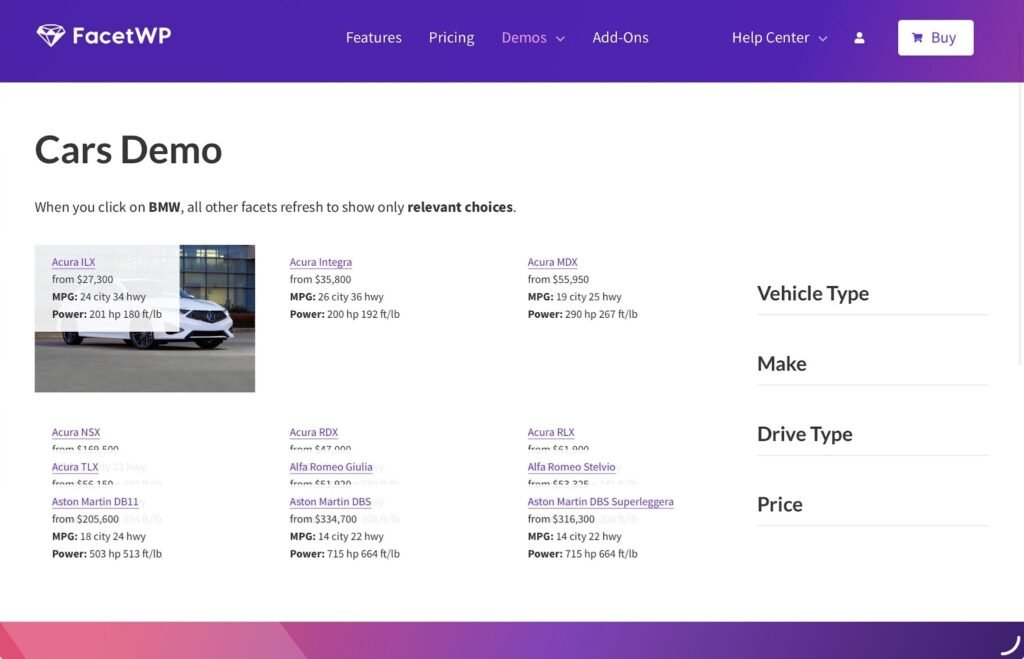The width and height of the screenshot is (1024, 659).
Task: Expand the Vehicle Type facet heading
Action: coord(812,293)
